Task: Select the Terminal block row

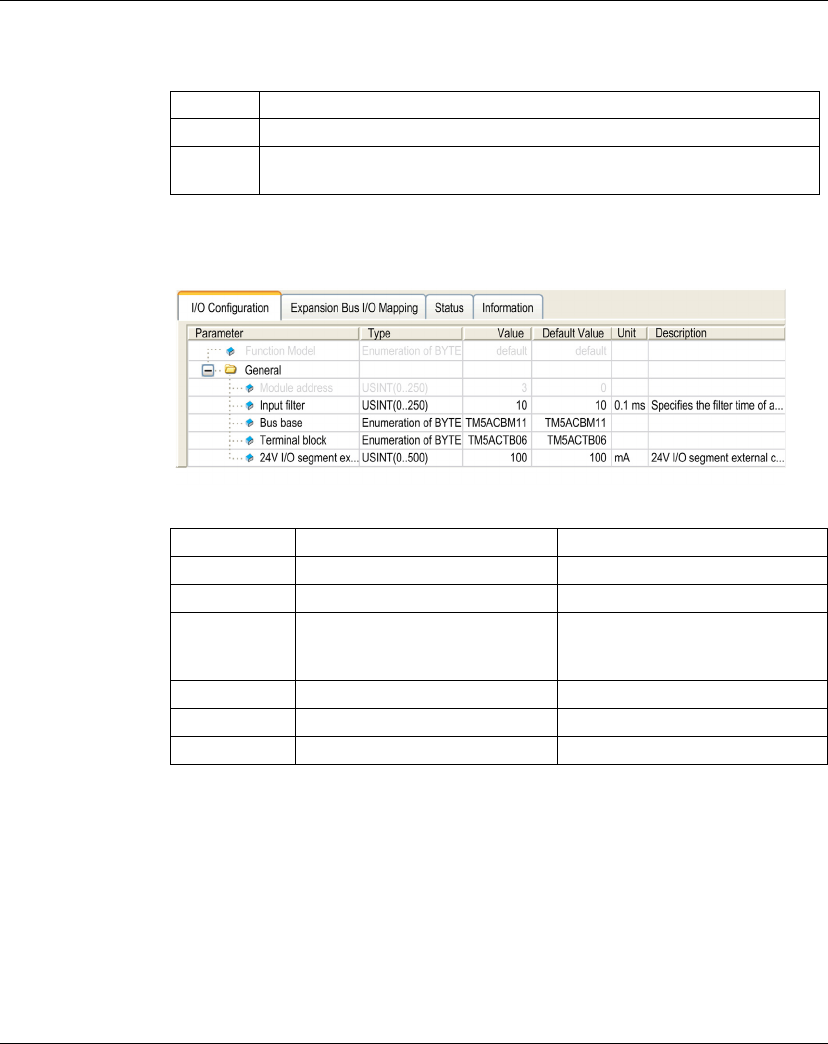Action: click(487, 440)
